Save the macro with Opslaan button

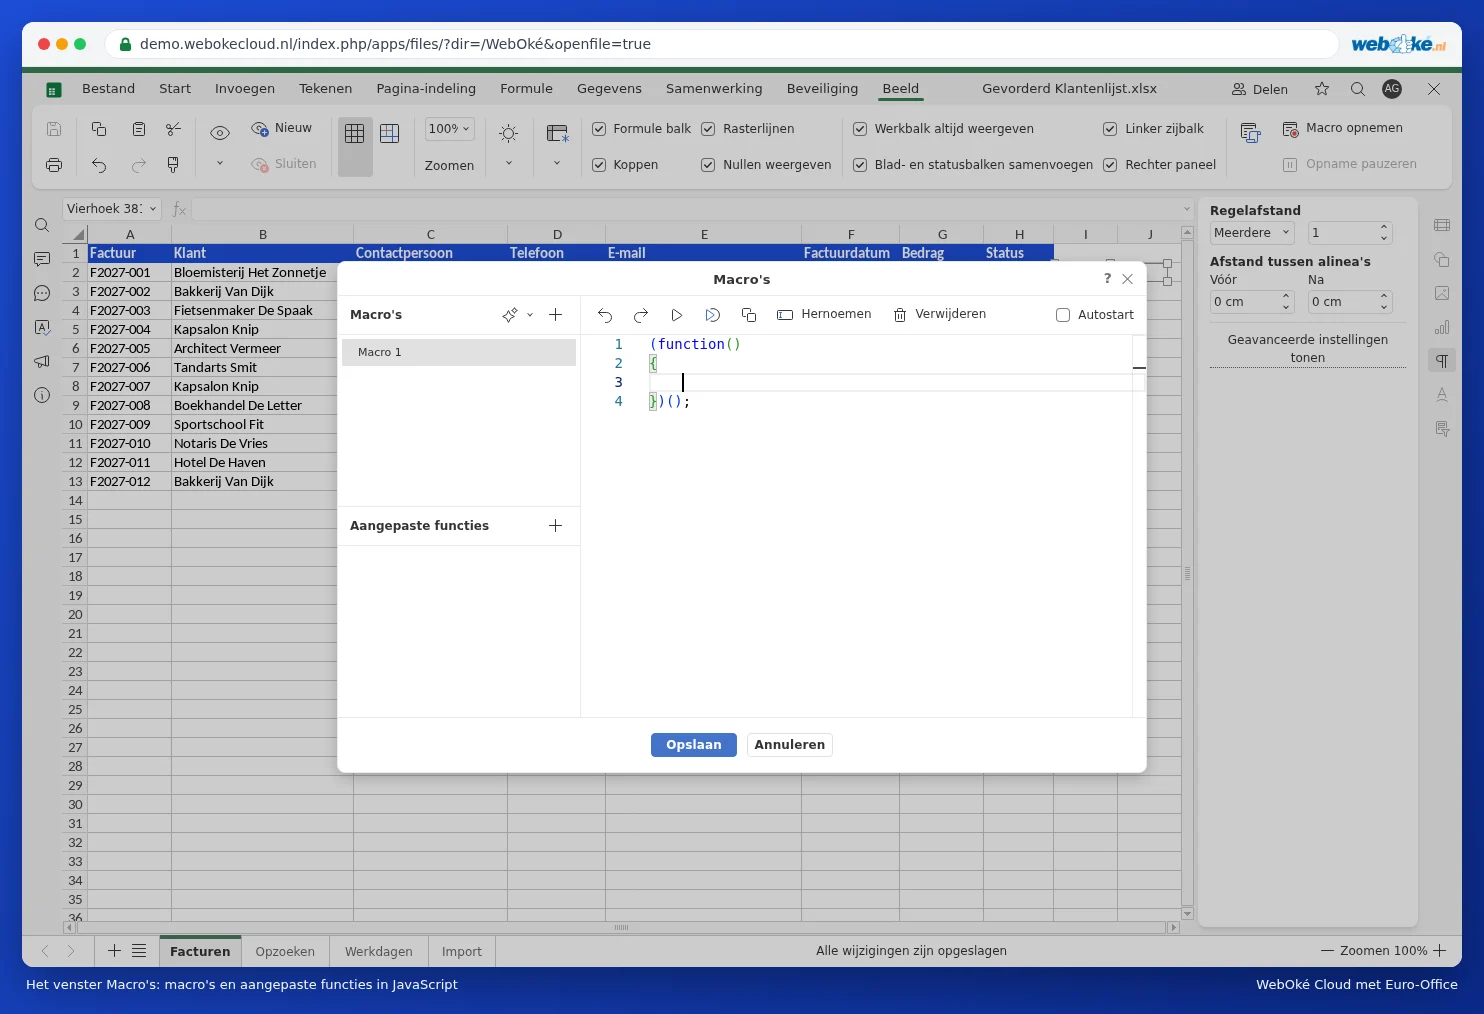coord(694,745)
